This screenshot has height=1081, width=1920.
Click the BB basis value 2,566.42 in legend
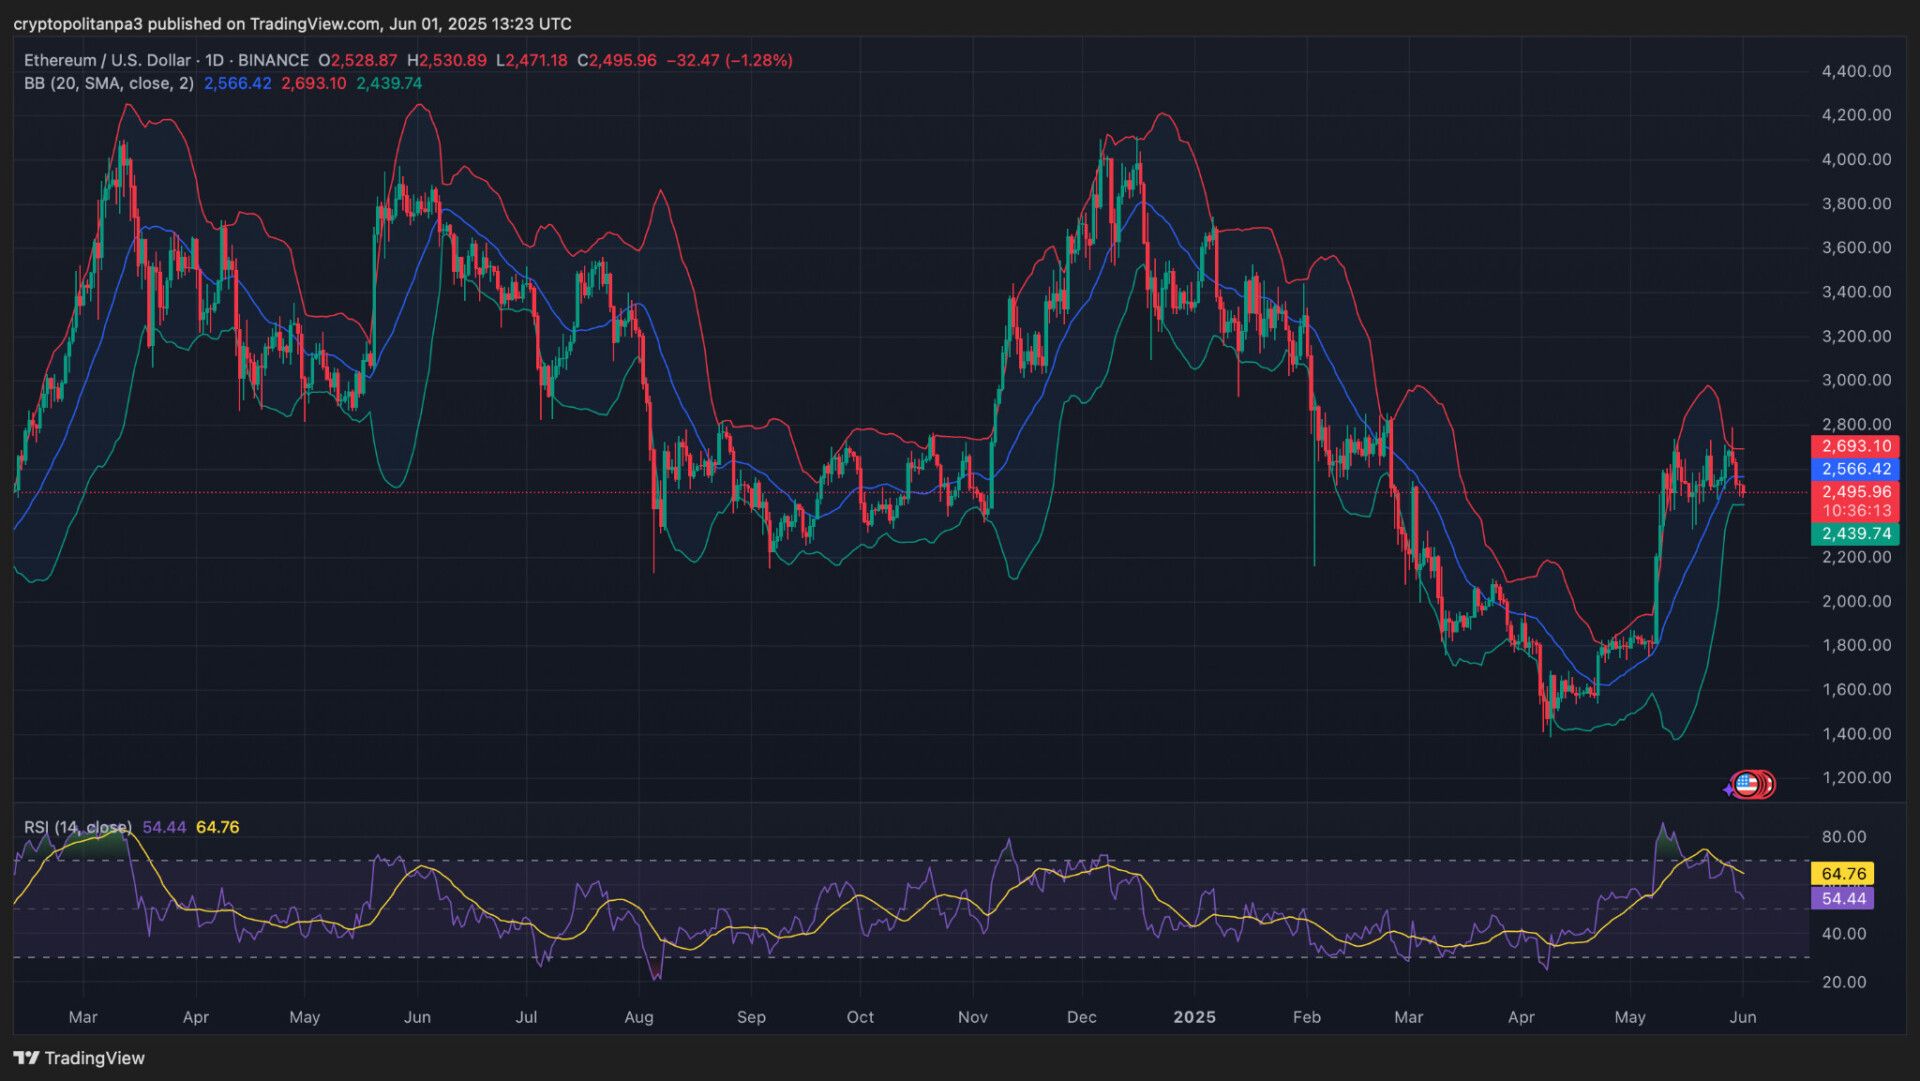[x=237, y=83]
